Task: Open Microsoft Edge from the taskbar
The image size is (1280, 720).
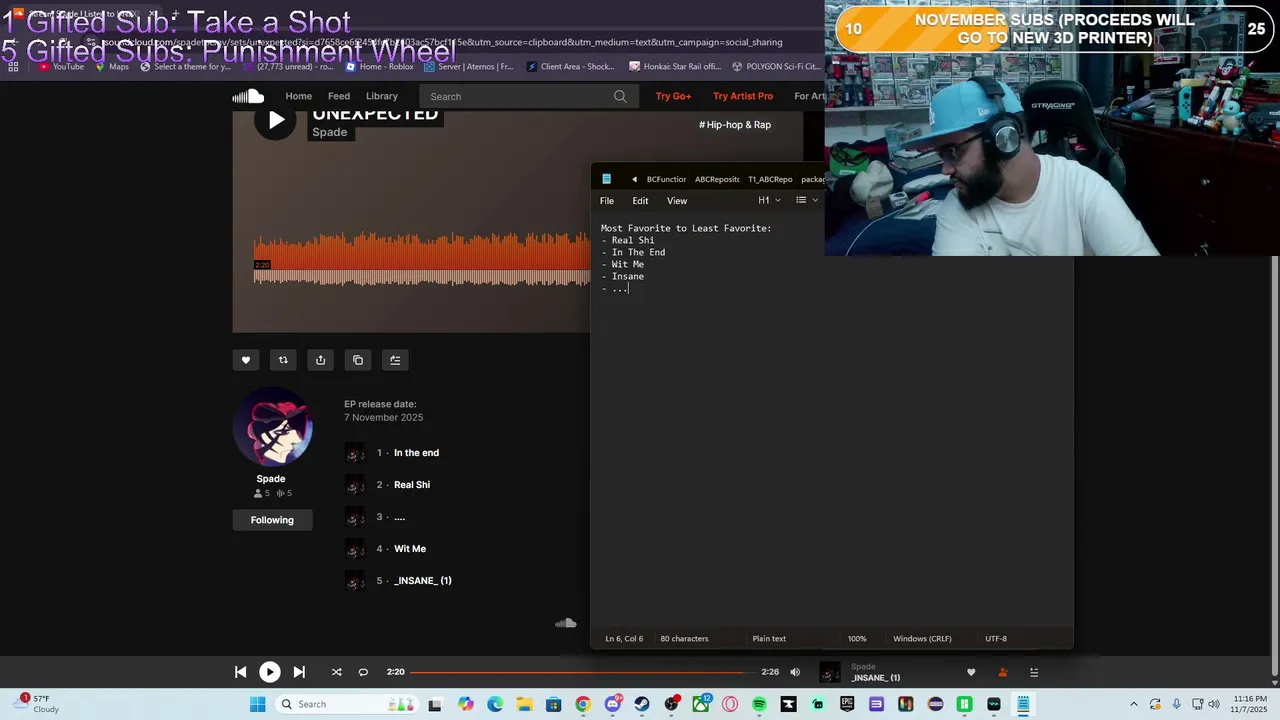Action: (x=495, y=704)
